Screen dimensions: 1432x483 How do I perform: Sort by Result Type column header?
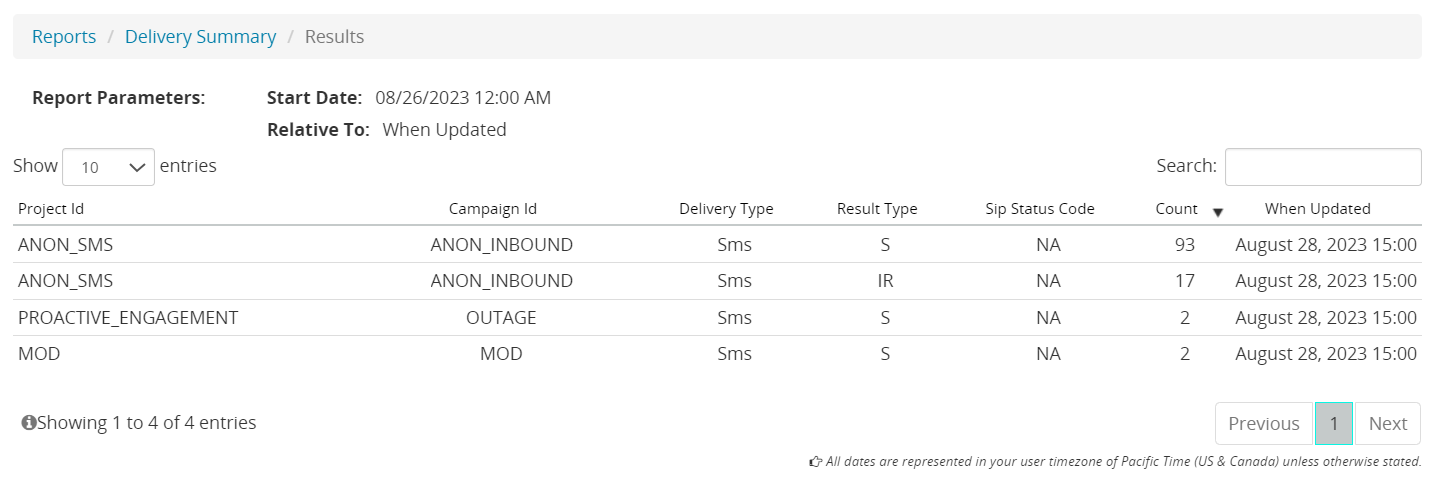tap(877, 209)
